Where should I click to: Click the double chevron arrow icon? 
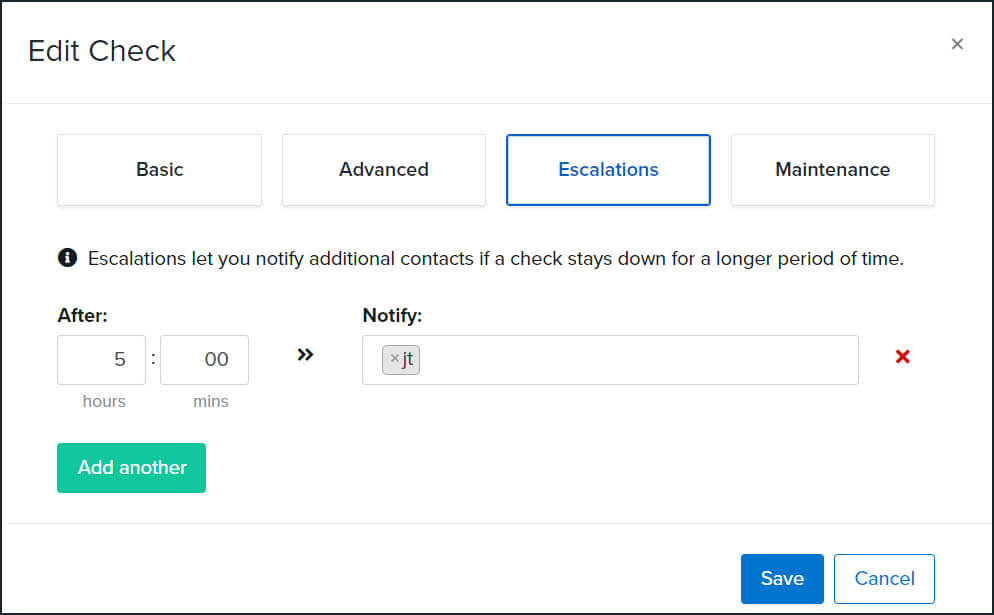(305, 354)
